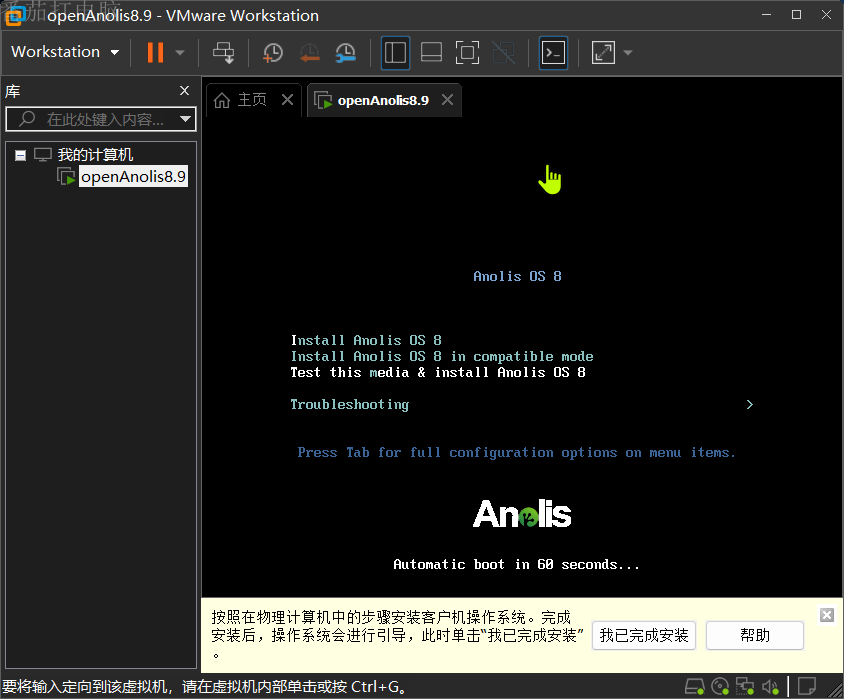
Task: Click the hard disk status icon
Action: coord(694,687)
